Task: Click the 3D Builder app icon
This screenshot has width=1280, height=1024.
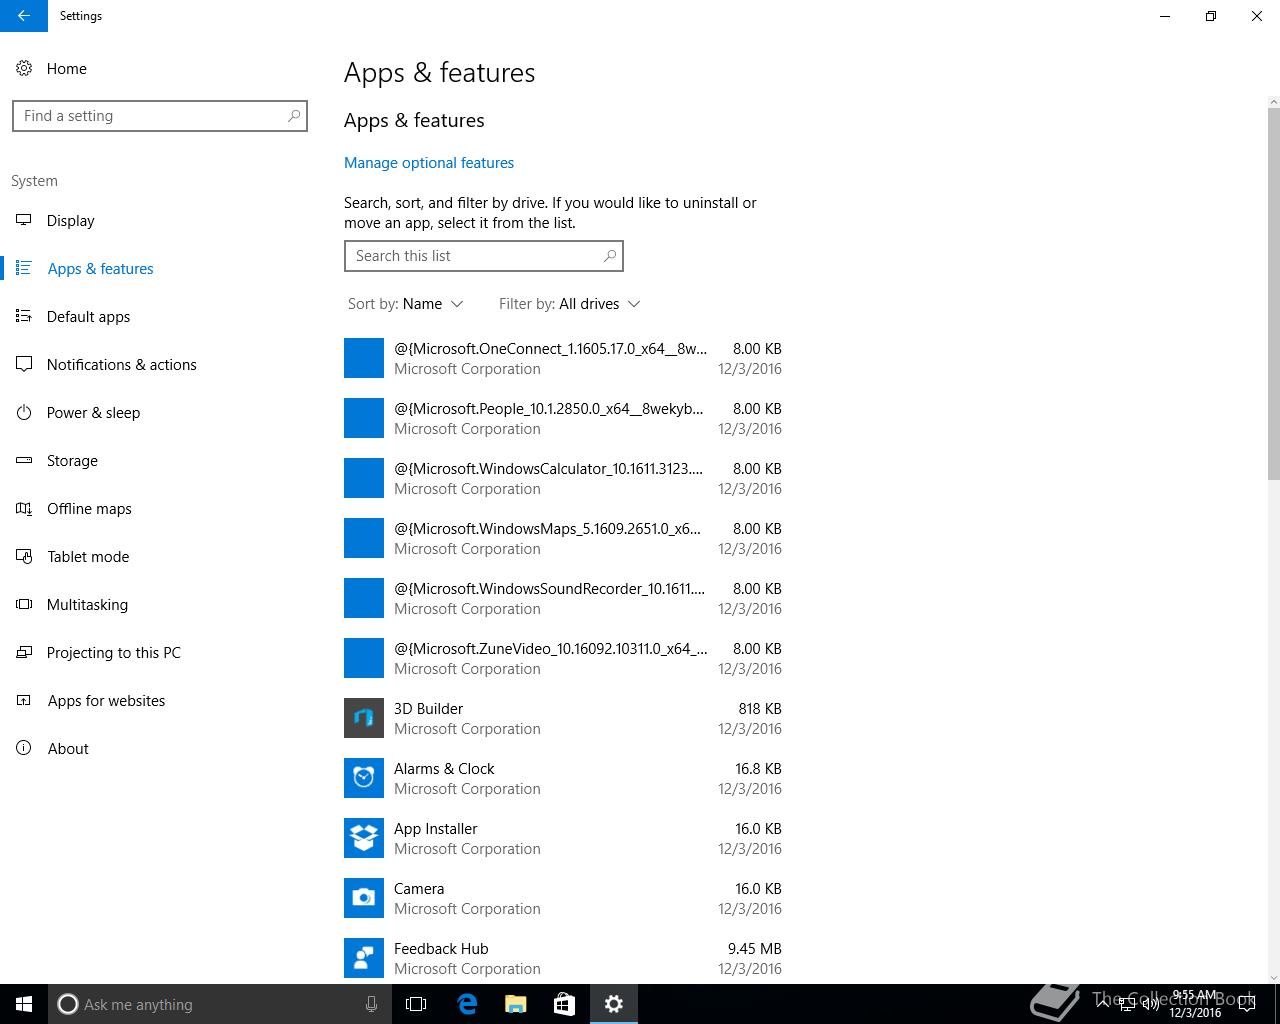Action: (x=364, y=718)
